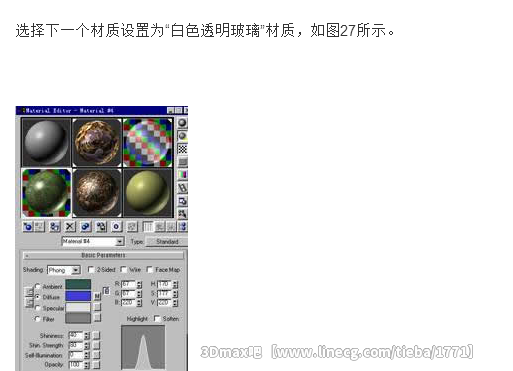Click Assign Material to Selection icon
Screen dimensions: 513x371
tap(54, 227)
